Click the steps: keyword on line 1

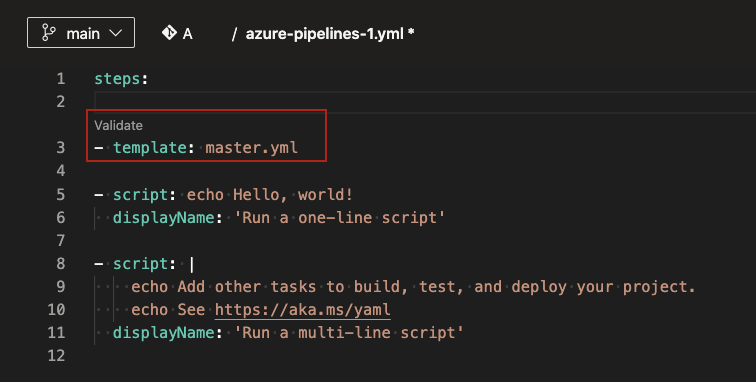[121, 79]
